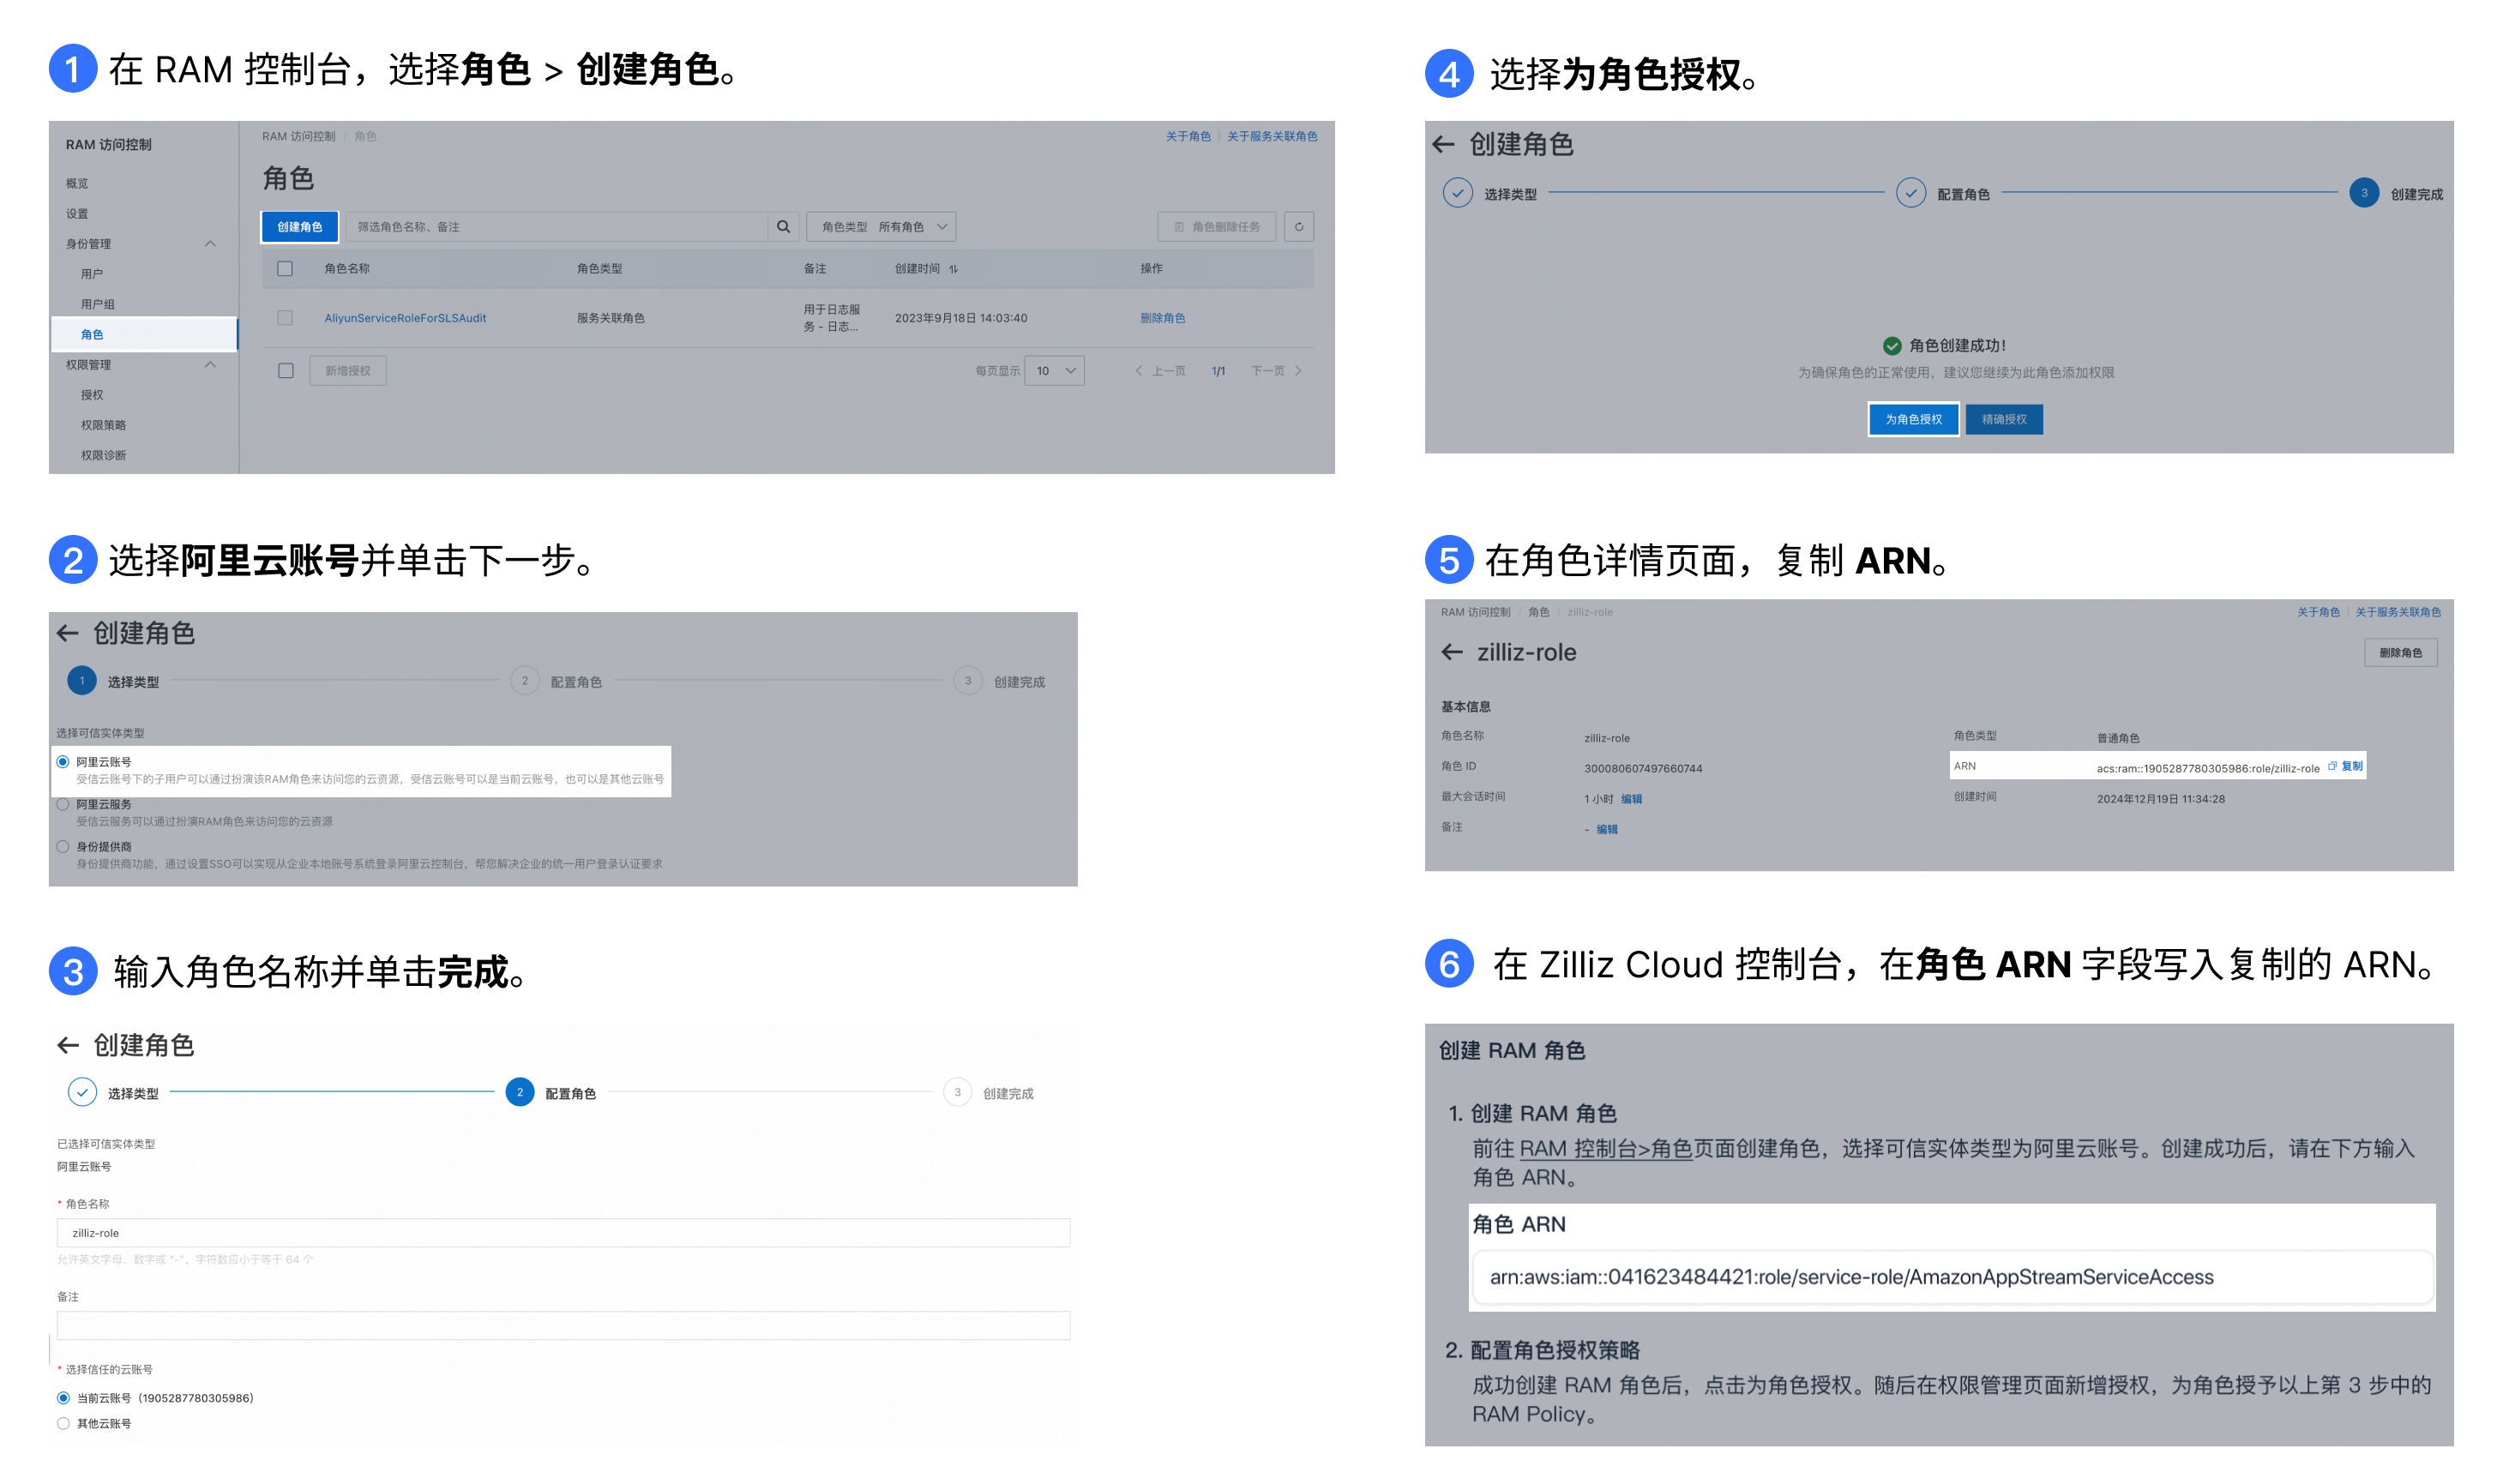Select the 其他云账号 radio option

pos(63,1423)
